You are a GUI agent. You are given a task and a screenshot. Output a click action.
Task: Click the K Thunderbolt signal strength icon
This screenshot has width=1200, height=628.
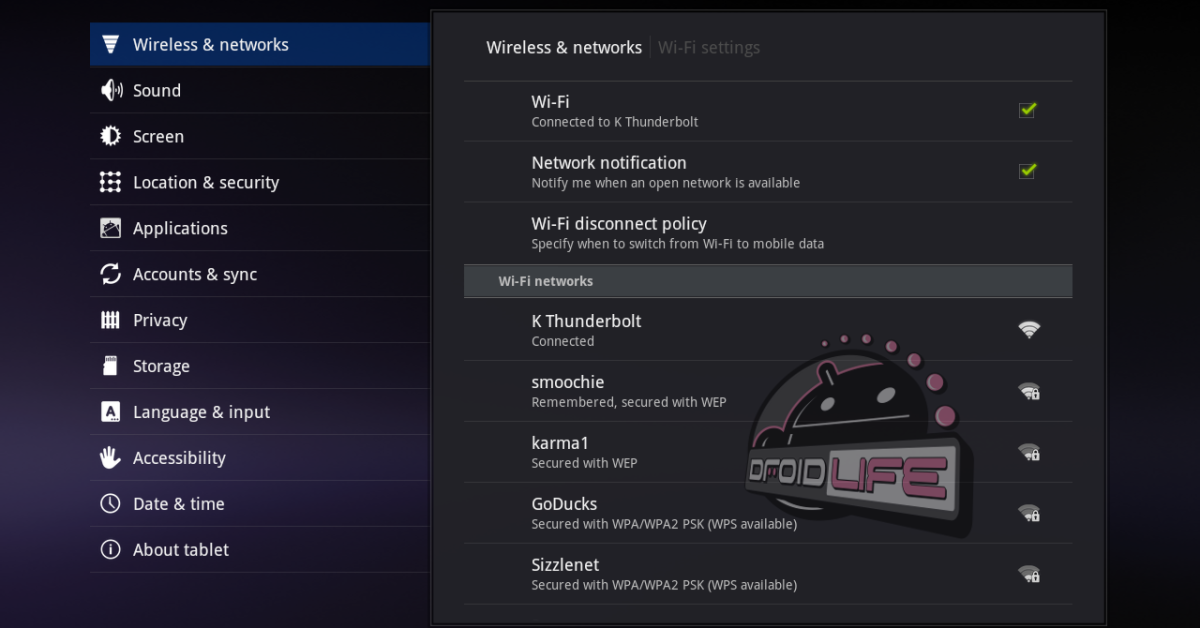1028,330
